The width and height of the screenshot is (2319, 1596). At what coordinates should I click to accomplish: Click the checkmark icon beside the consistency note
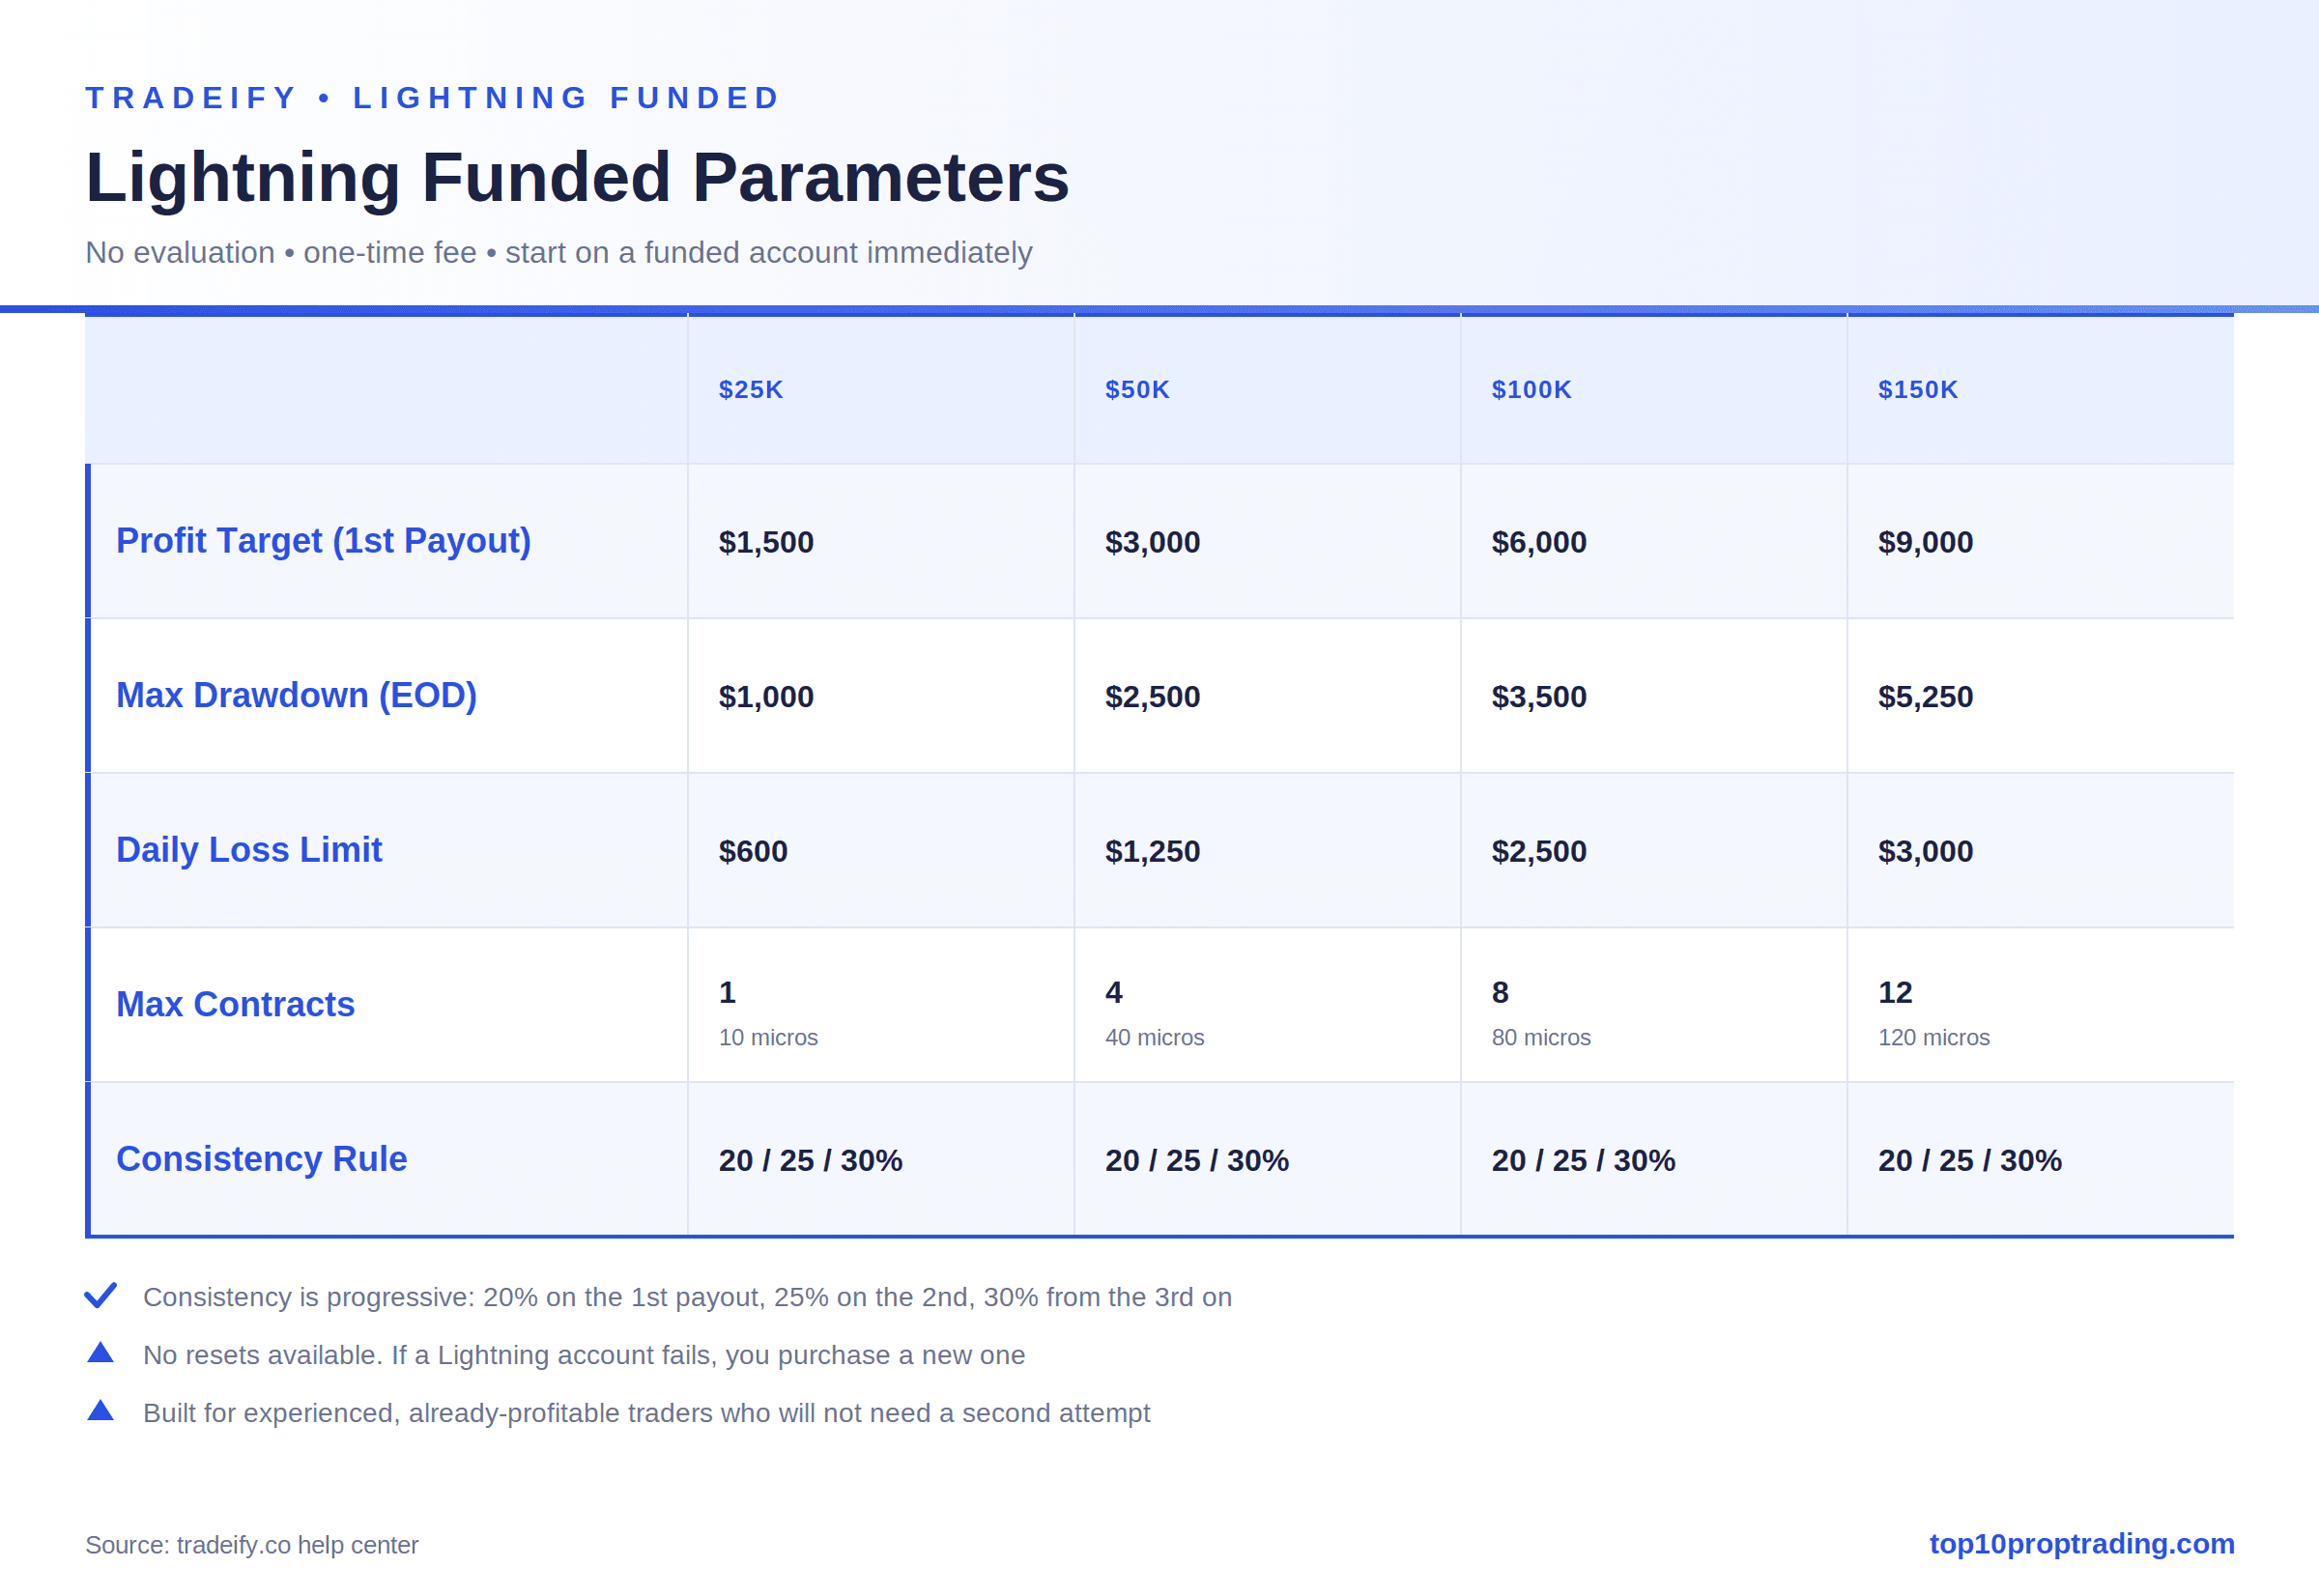100,1295
